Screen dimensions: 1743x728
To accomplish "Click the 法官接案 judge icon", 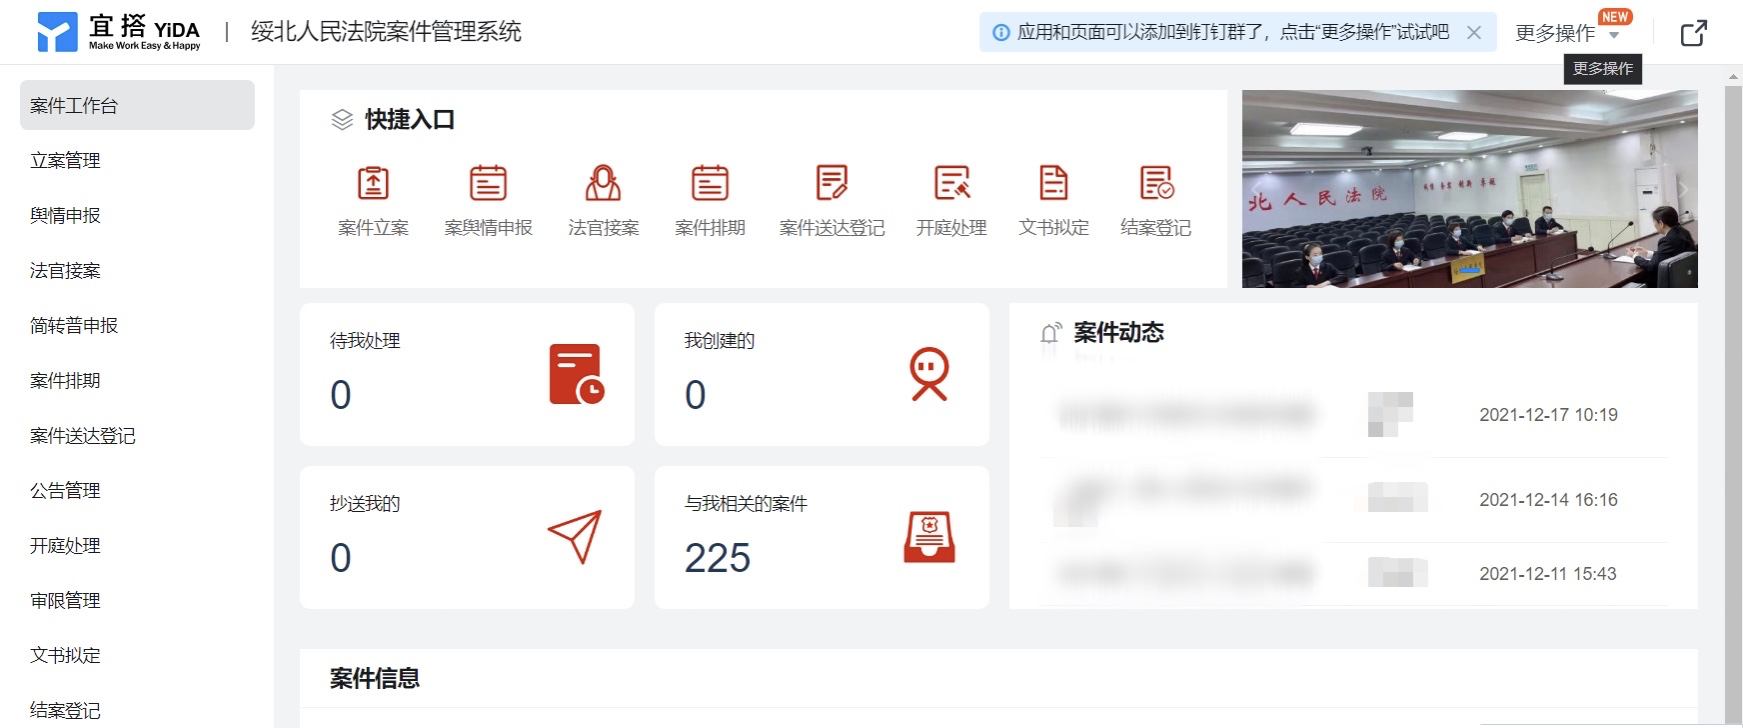I will coord(603,183).
